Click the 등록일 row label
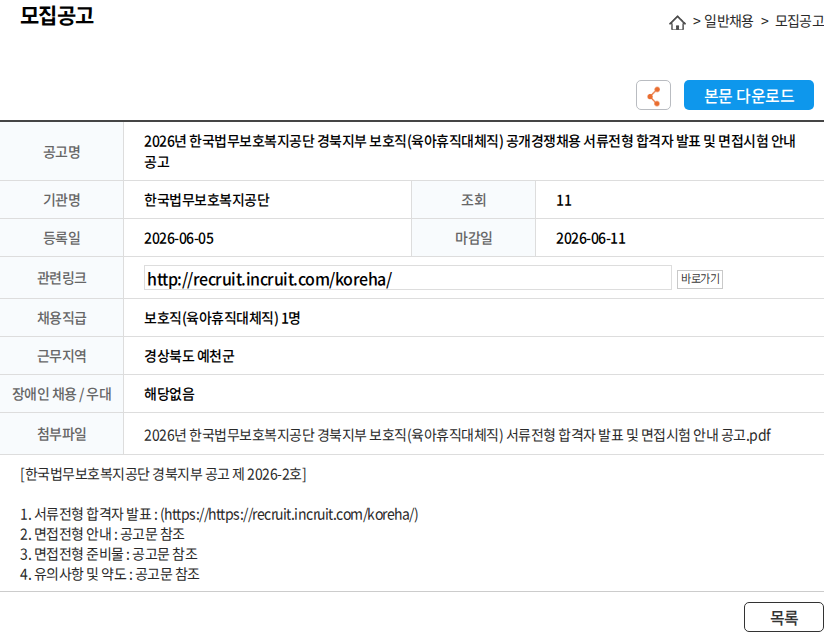 (x=61, y=239)
